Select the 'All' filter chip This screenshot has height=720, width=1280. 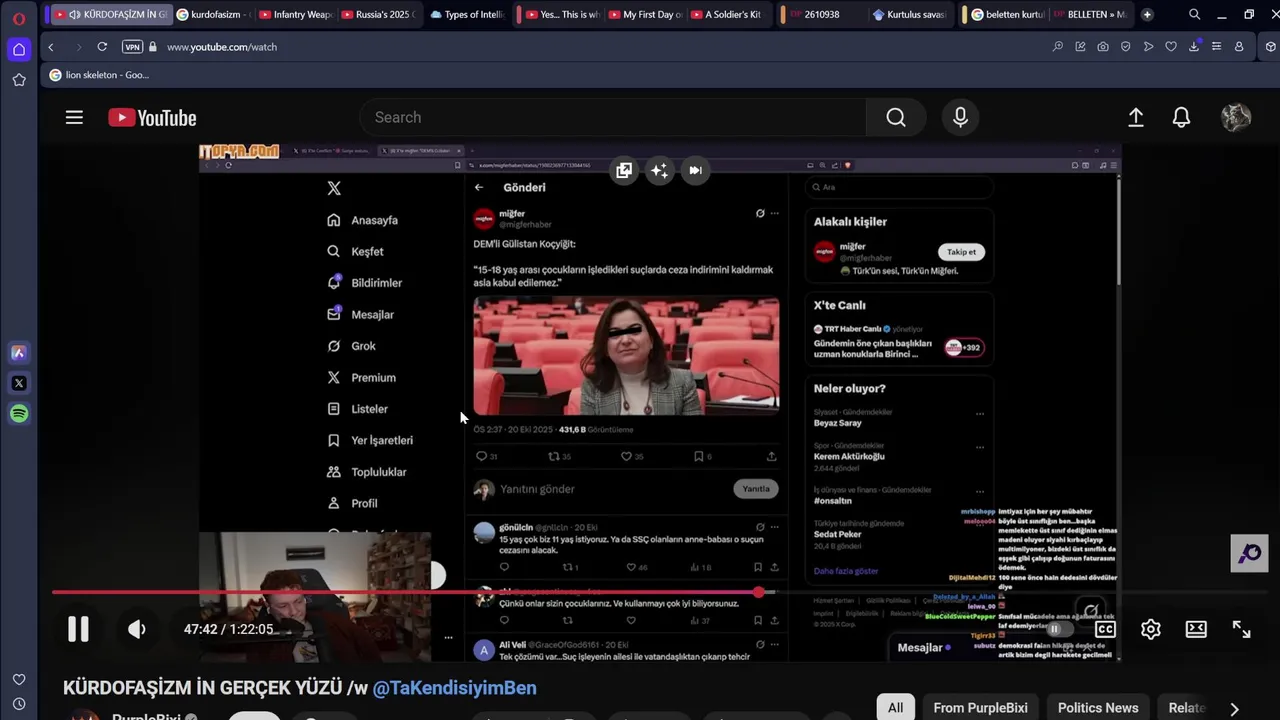895,708
